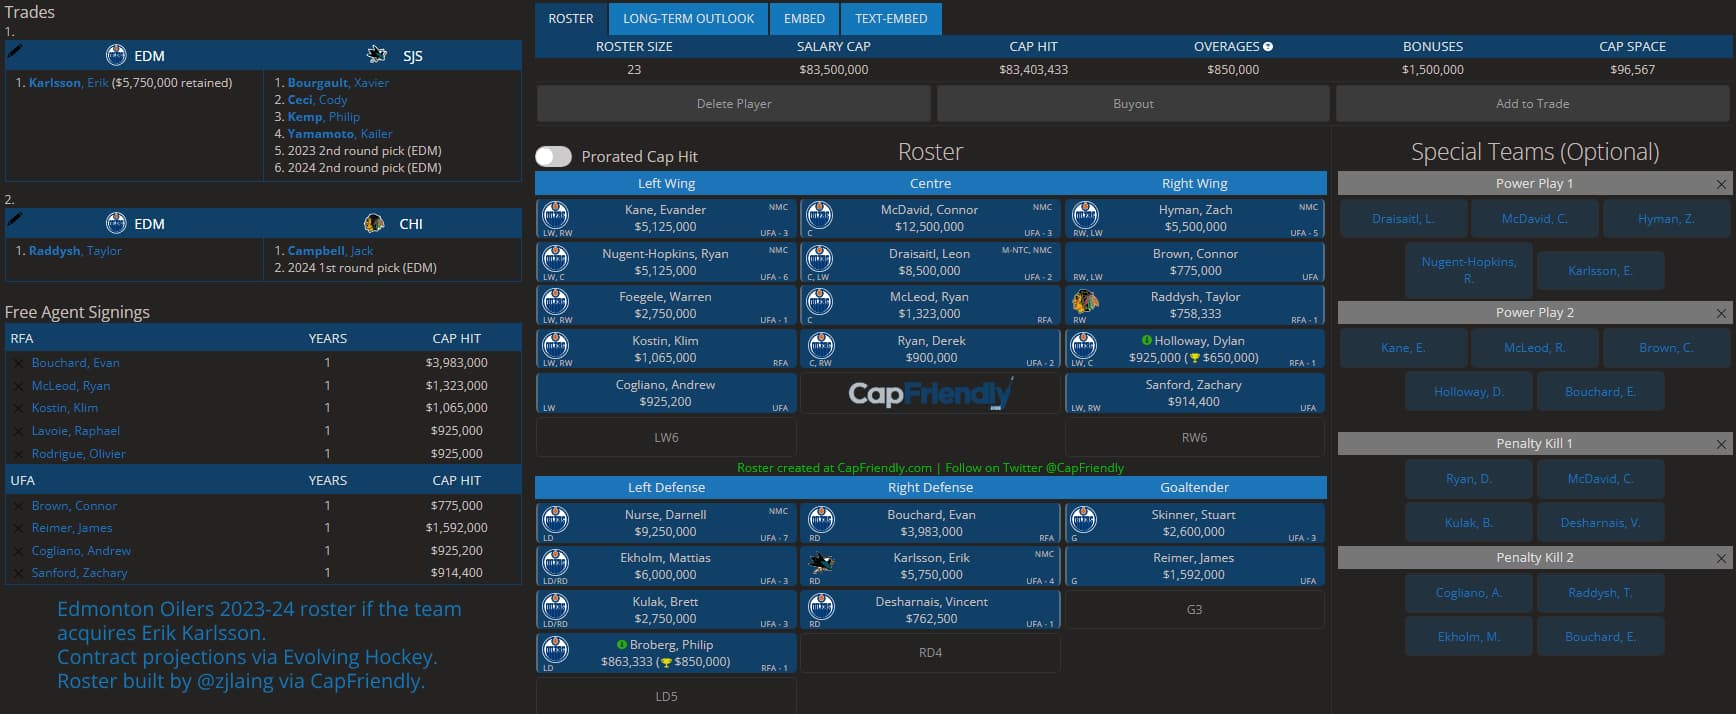The height and width of the screenshot is (714, 1736).
Task: Click the San Jose Sharks logo in trade 1
Action: click(x=377, y=55)
